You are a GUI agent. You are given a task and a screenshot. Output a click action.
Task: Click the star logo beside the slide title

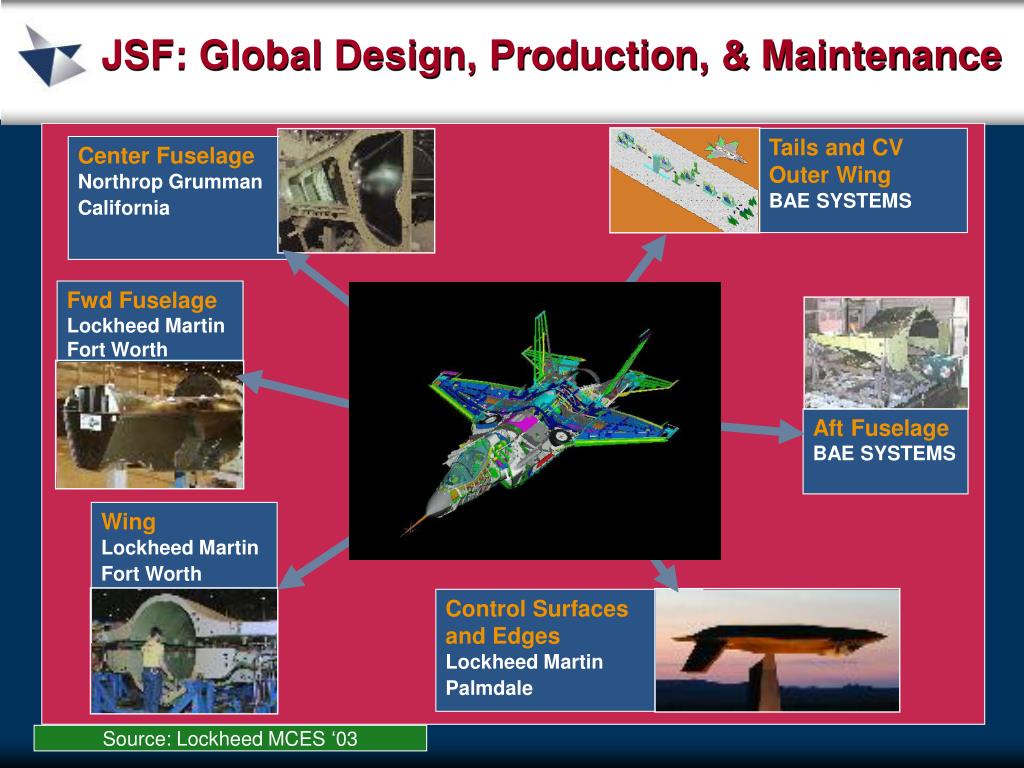[52, 56]
